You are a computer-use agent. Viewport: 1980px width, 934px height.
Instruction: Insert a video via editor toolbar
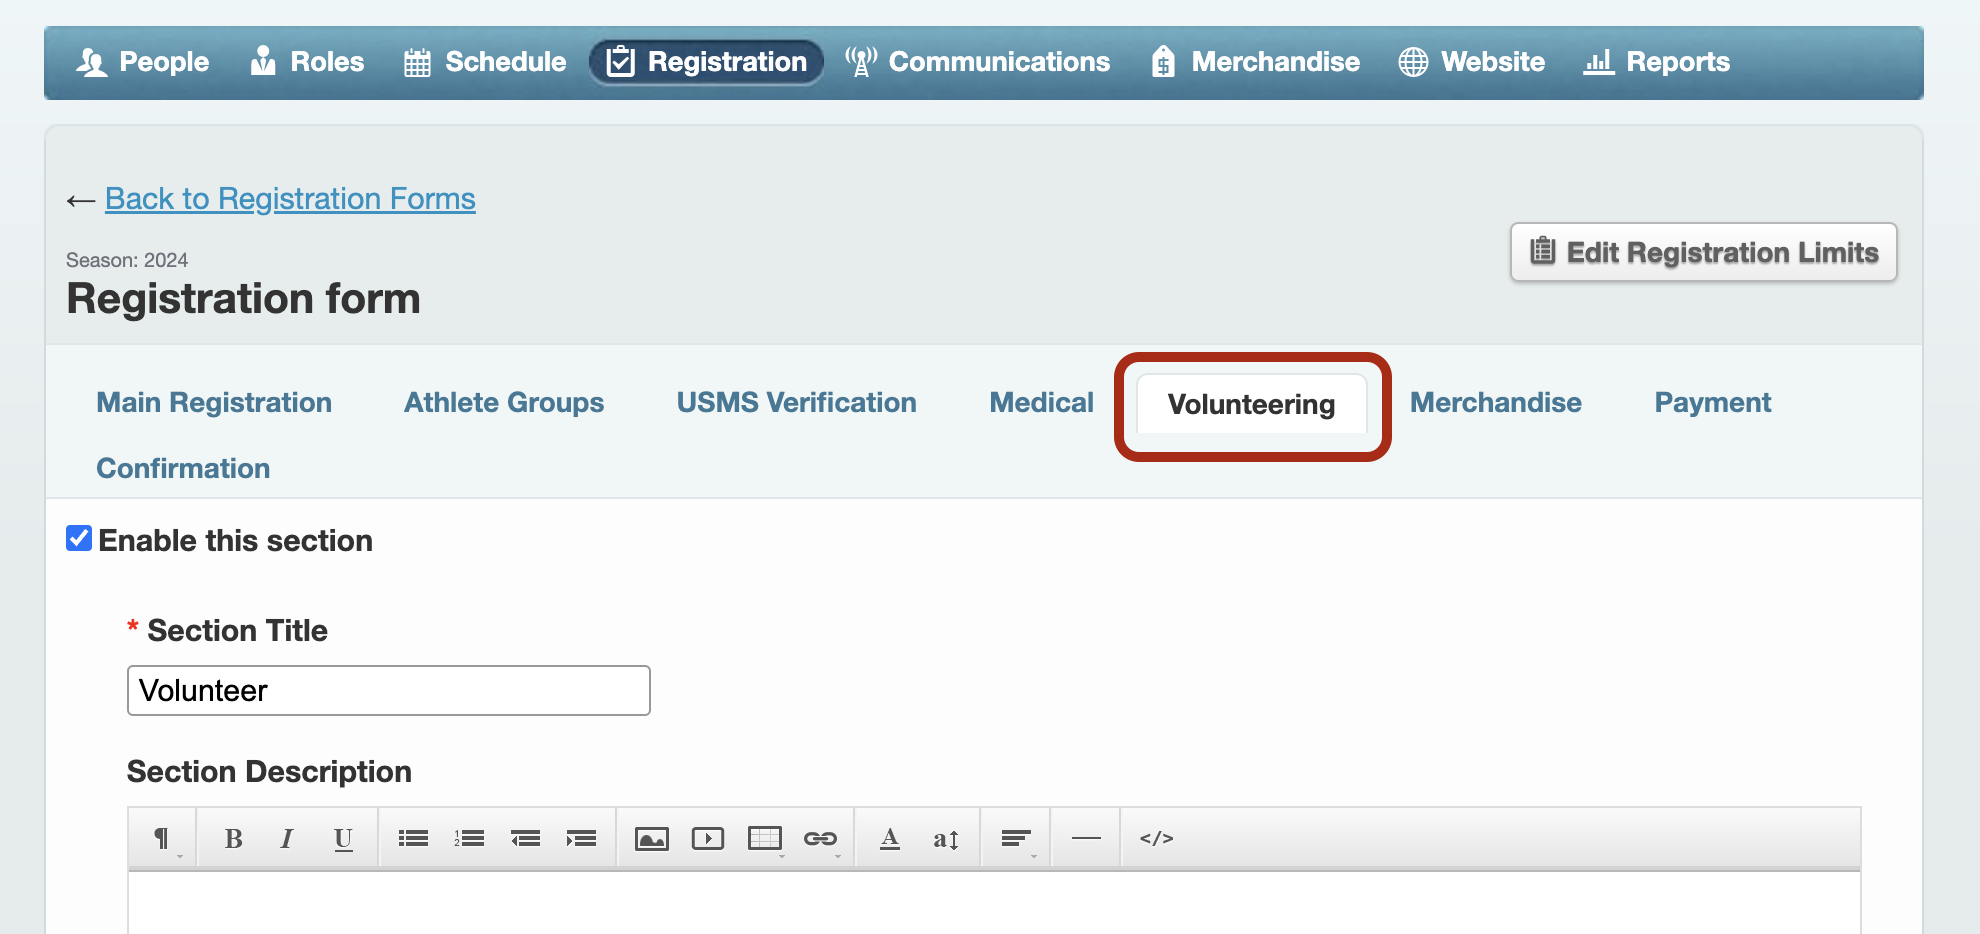[x=708, y=838]
